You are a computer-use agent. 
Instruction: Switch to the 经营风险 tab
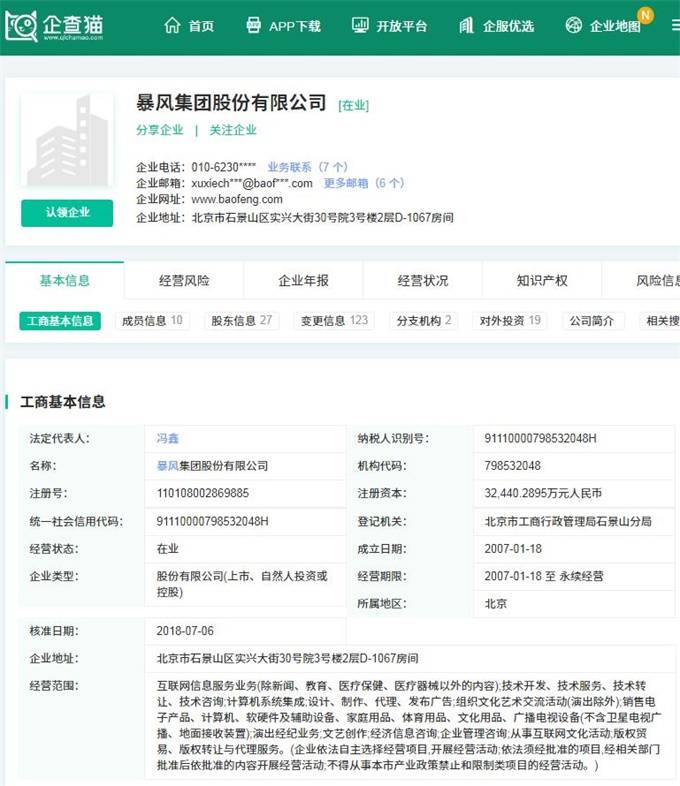tap(184, 281)
